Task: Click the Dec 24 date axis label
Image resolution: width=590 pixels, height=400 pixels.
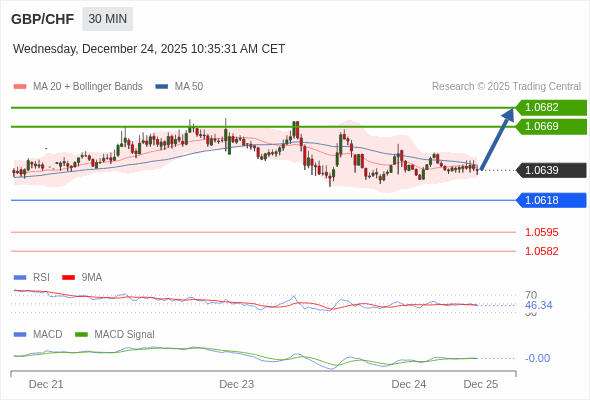Action: click(409, 384)
